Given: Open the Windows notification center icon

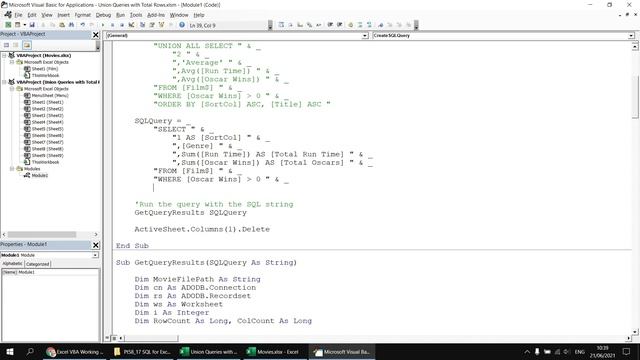Looking at the screenshot, I should click(x=627, y=351).
